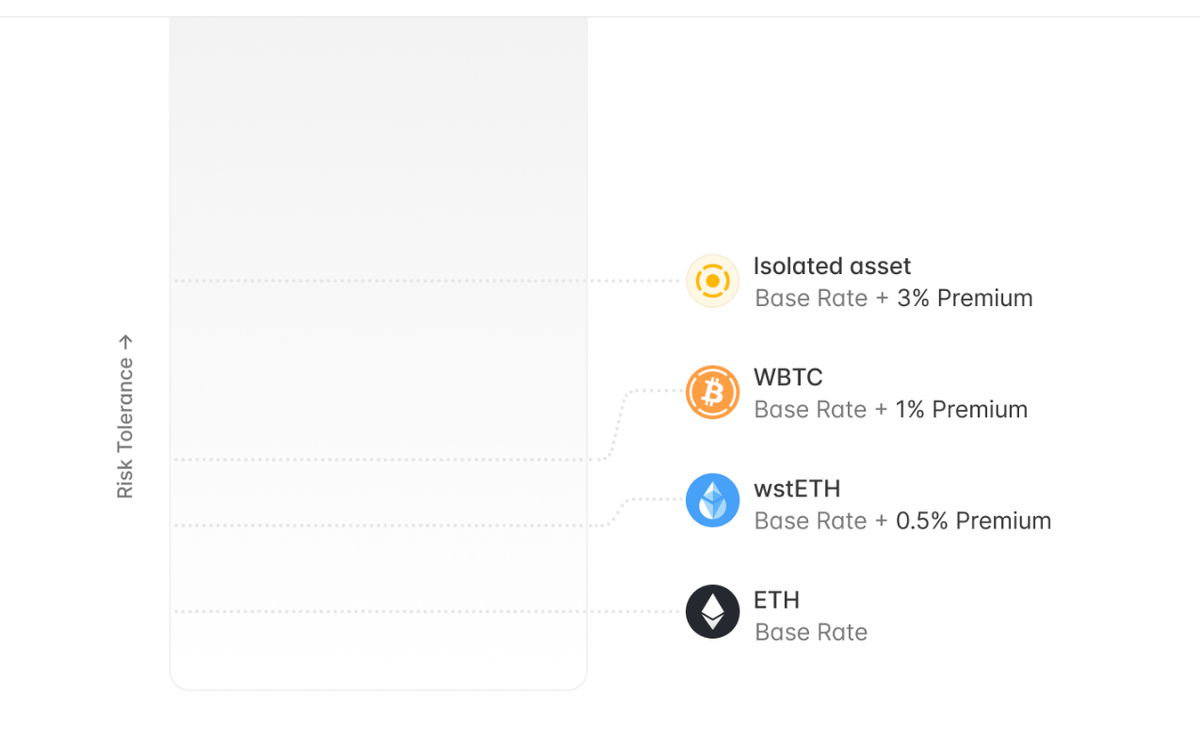Click the wstETH blue icon
Image resolution: width=1200 pixels, height=746 pixels.
pos(712,501)
